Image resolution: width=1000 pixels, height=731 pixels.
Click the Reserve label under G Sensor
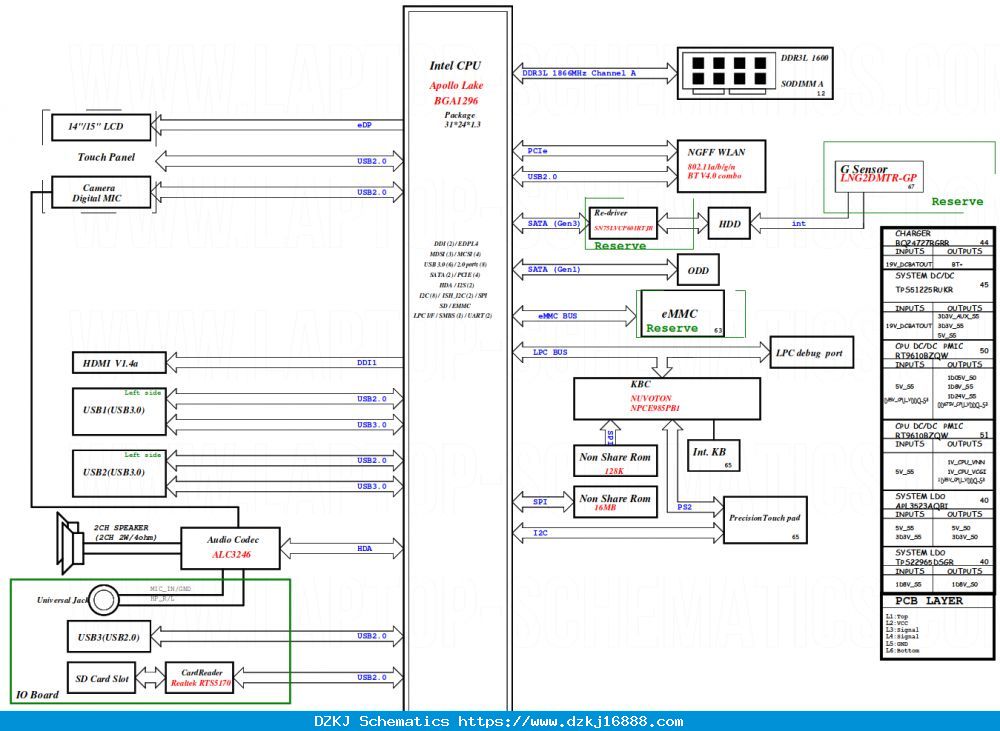[x=957, y=202]
